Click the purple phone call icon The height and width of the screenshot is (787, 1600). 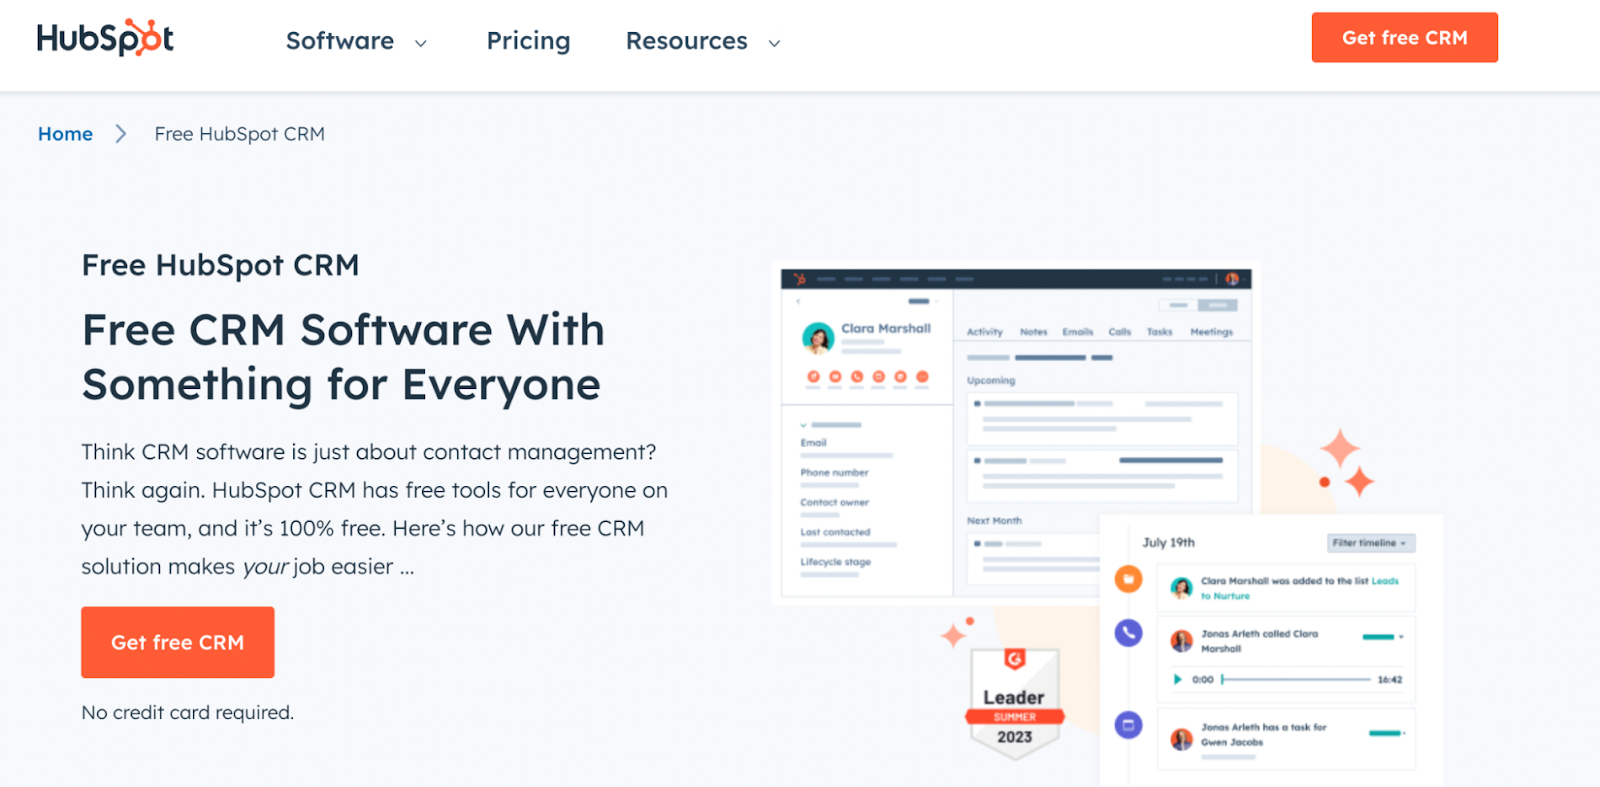click(x=1128, y=632)
